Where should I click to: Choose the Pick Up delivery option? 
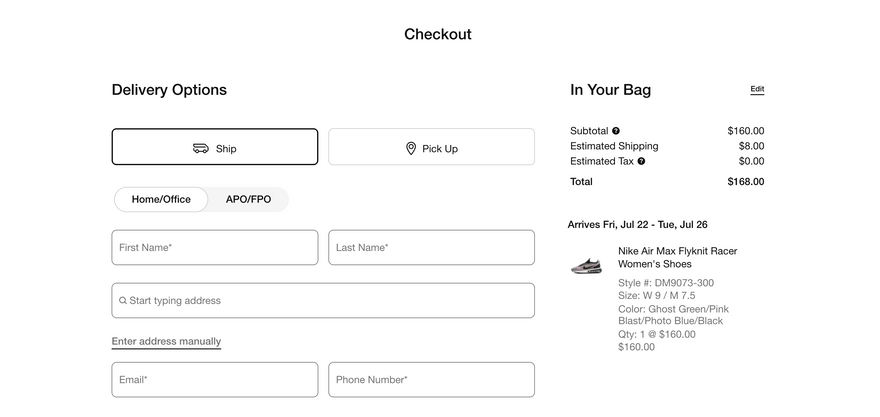[x=431, y=147]
